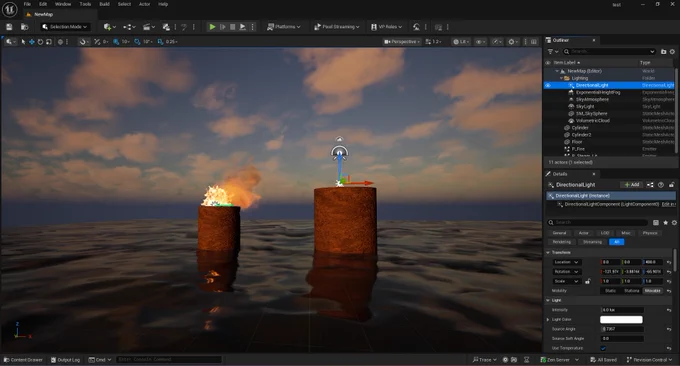
Task: Open the viewport options hamburger menu
Action: pyautogui.click(x=10, y=42)
